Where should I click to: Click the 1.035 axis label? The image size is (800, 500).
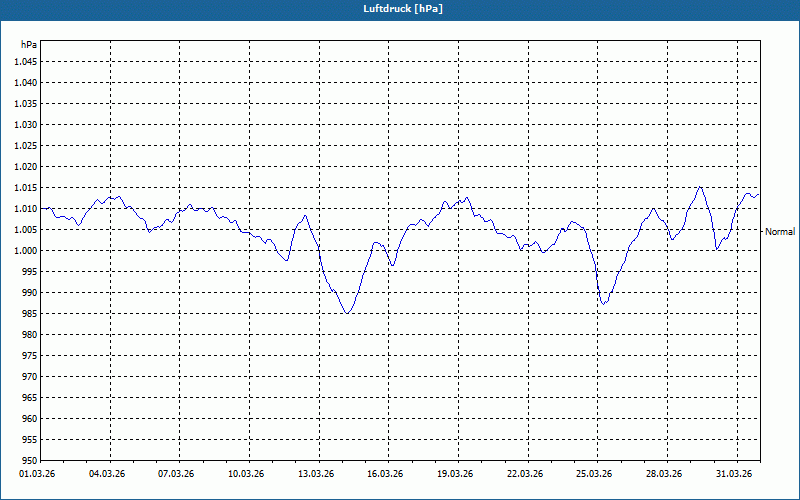(x=26, y=104)
